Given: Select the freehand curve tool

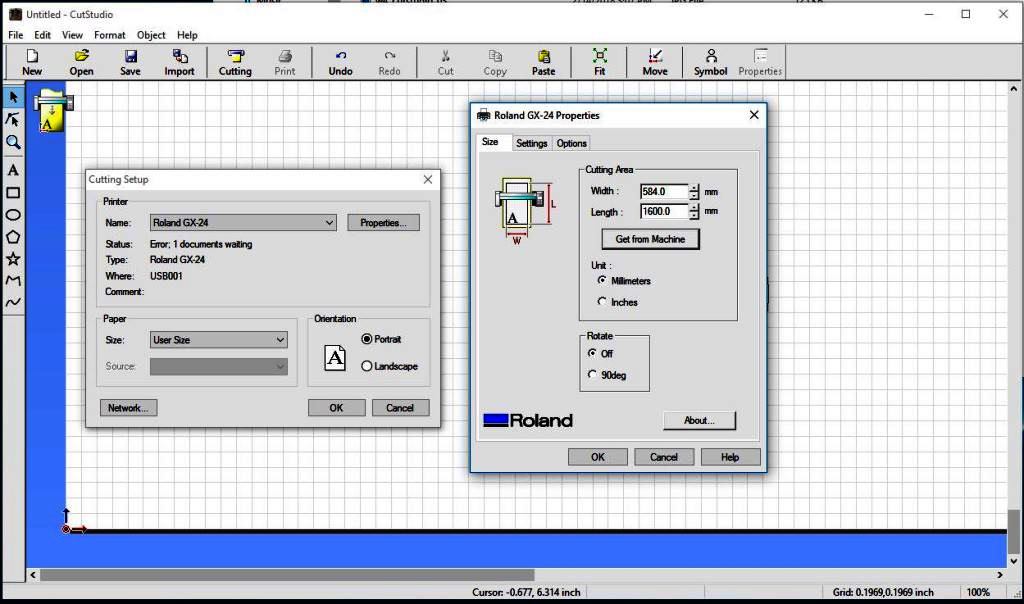Looking at the screenshot, I should [x=13, y=302].
